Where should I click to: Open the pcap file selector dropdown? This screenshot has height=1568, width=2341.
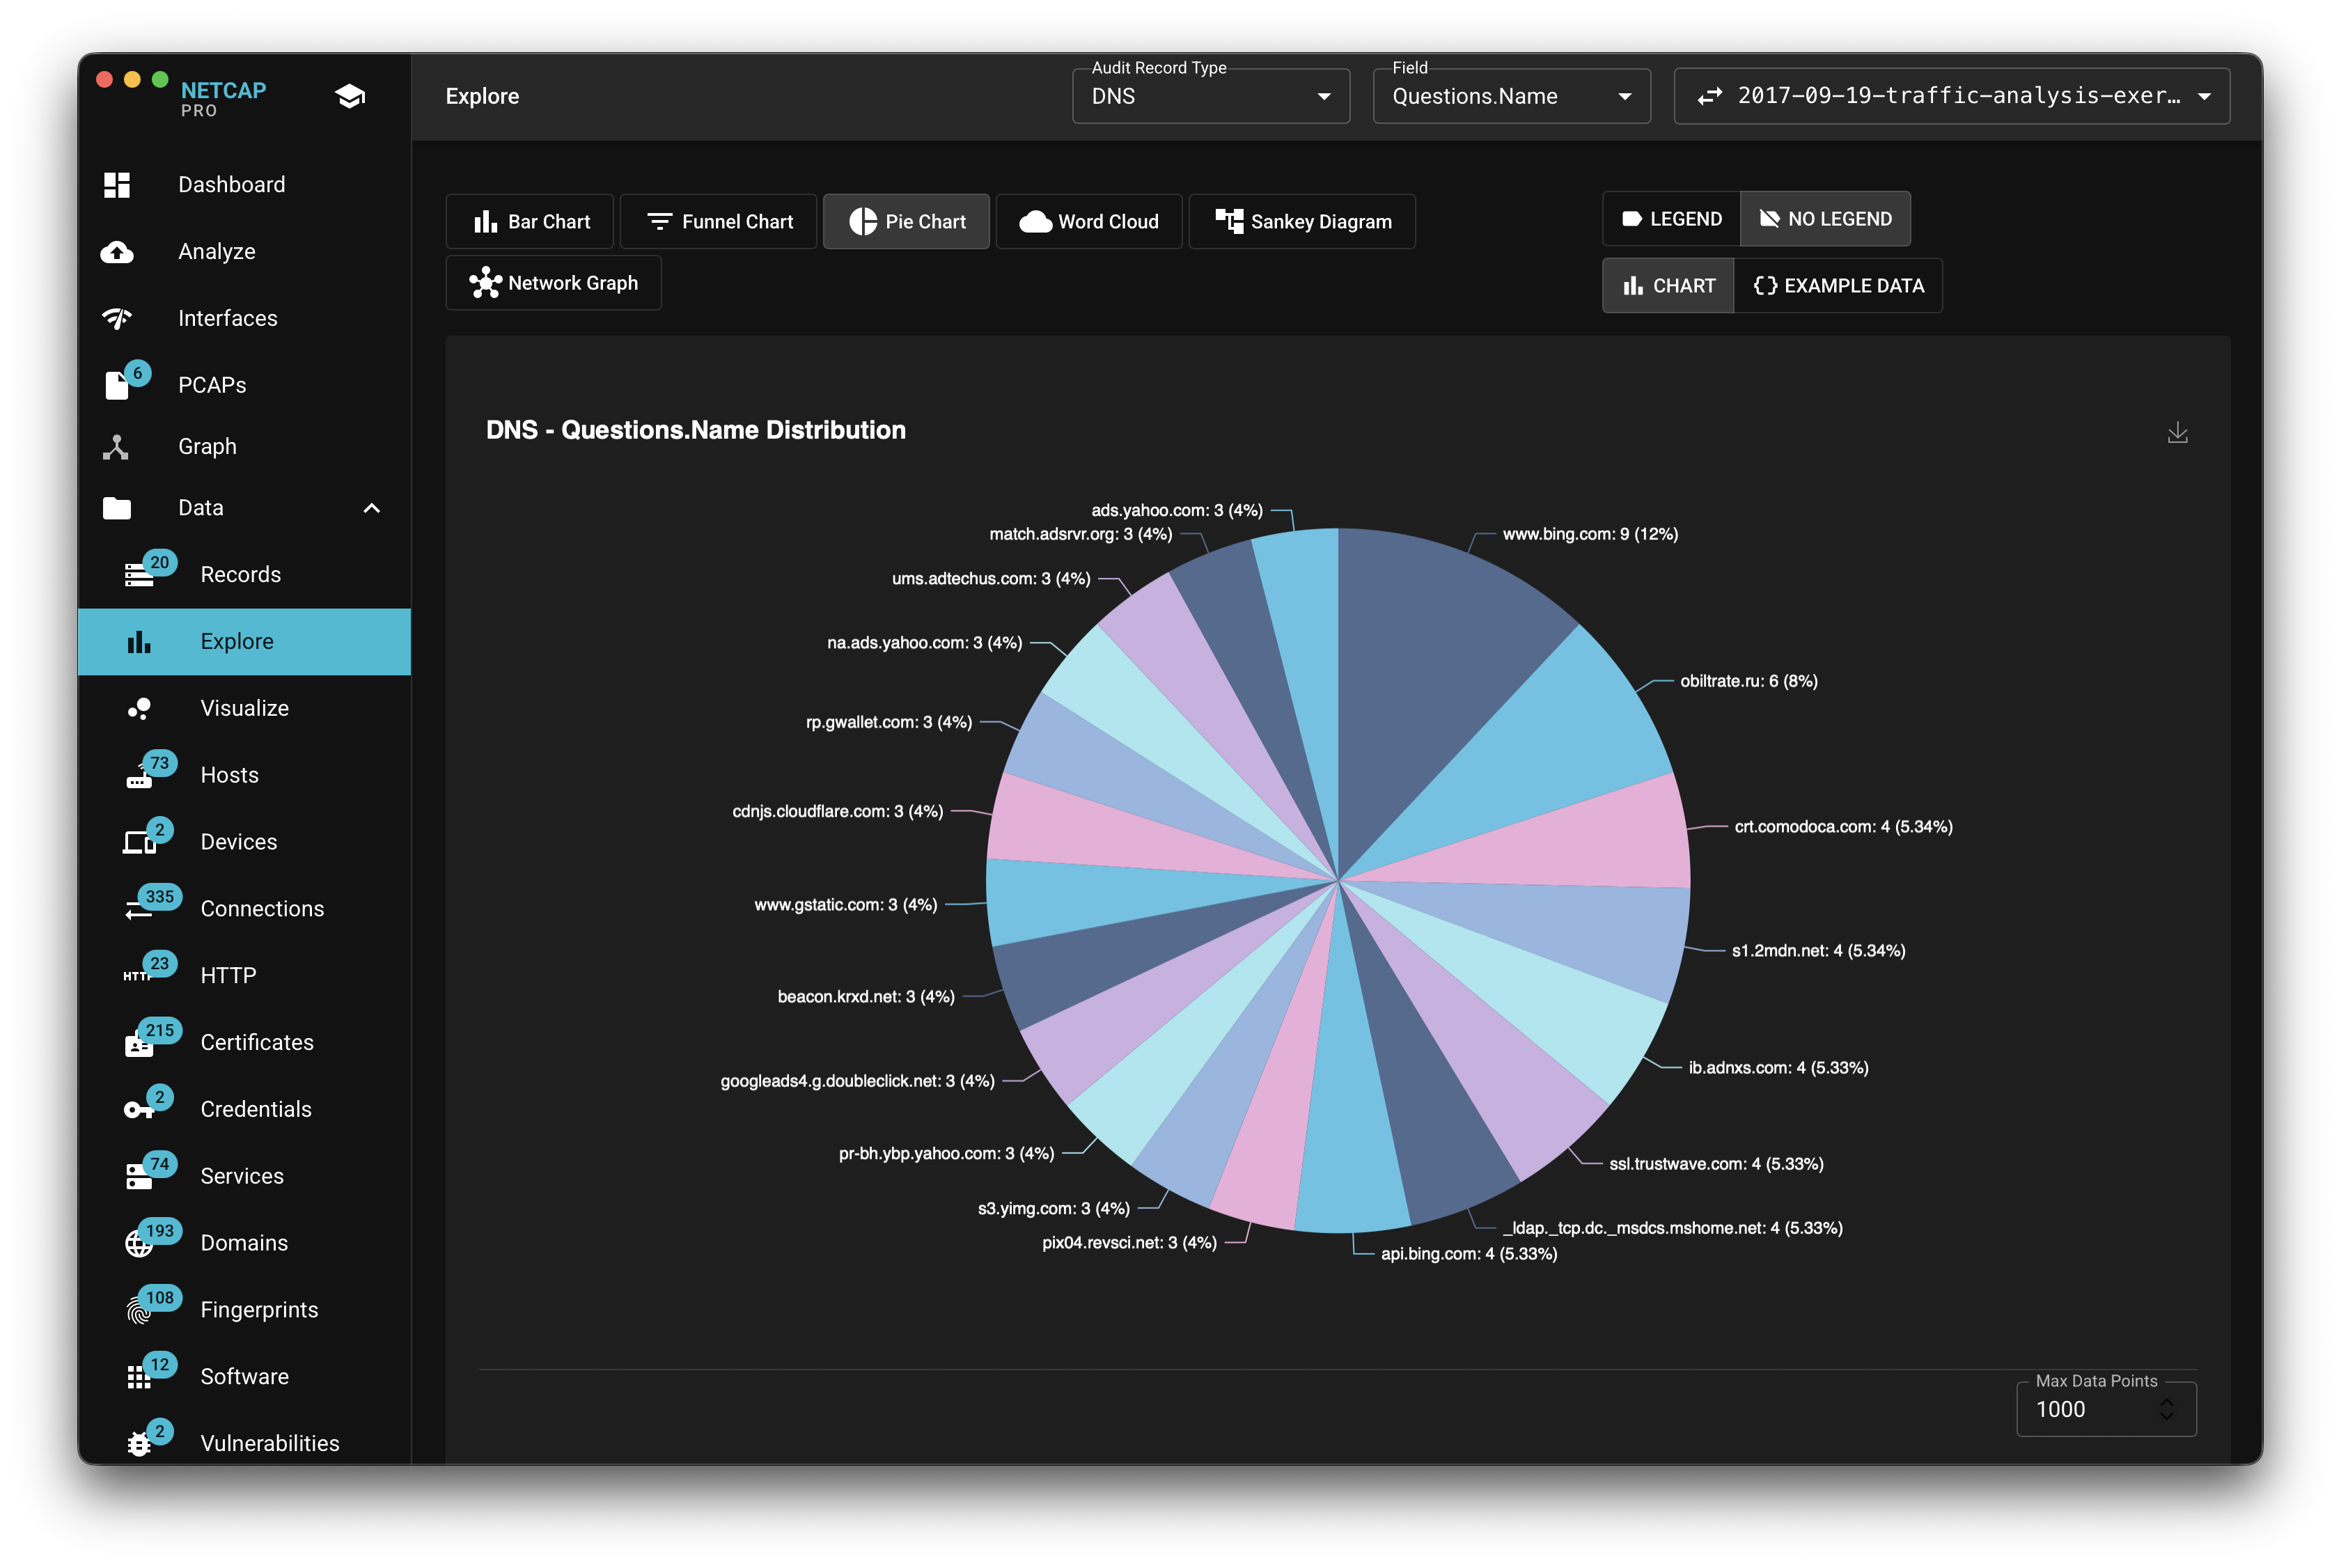click(x=1951, y=96)
